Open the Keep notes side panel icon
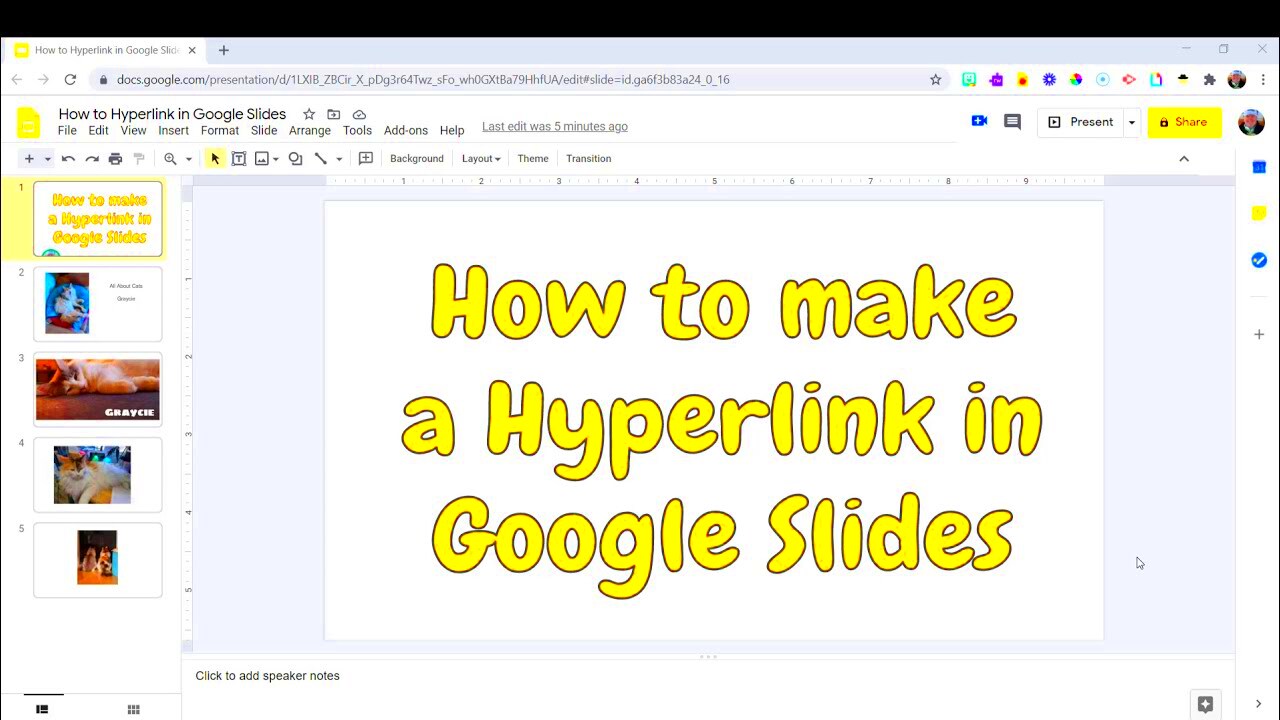This screenshot has width=1280, height=720. pos(1259,213)
